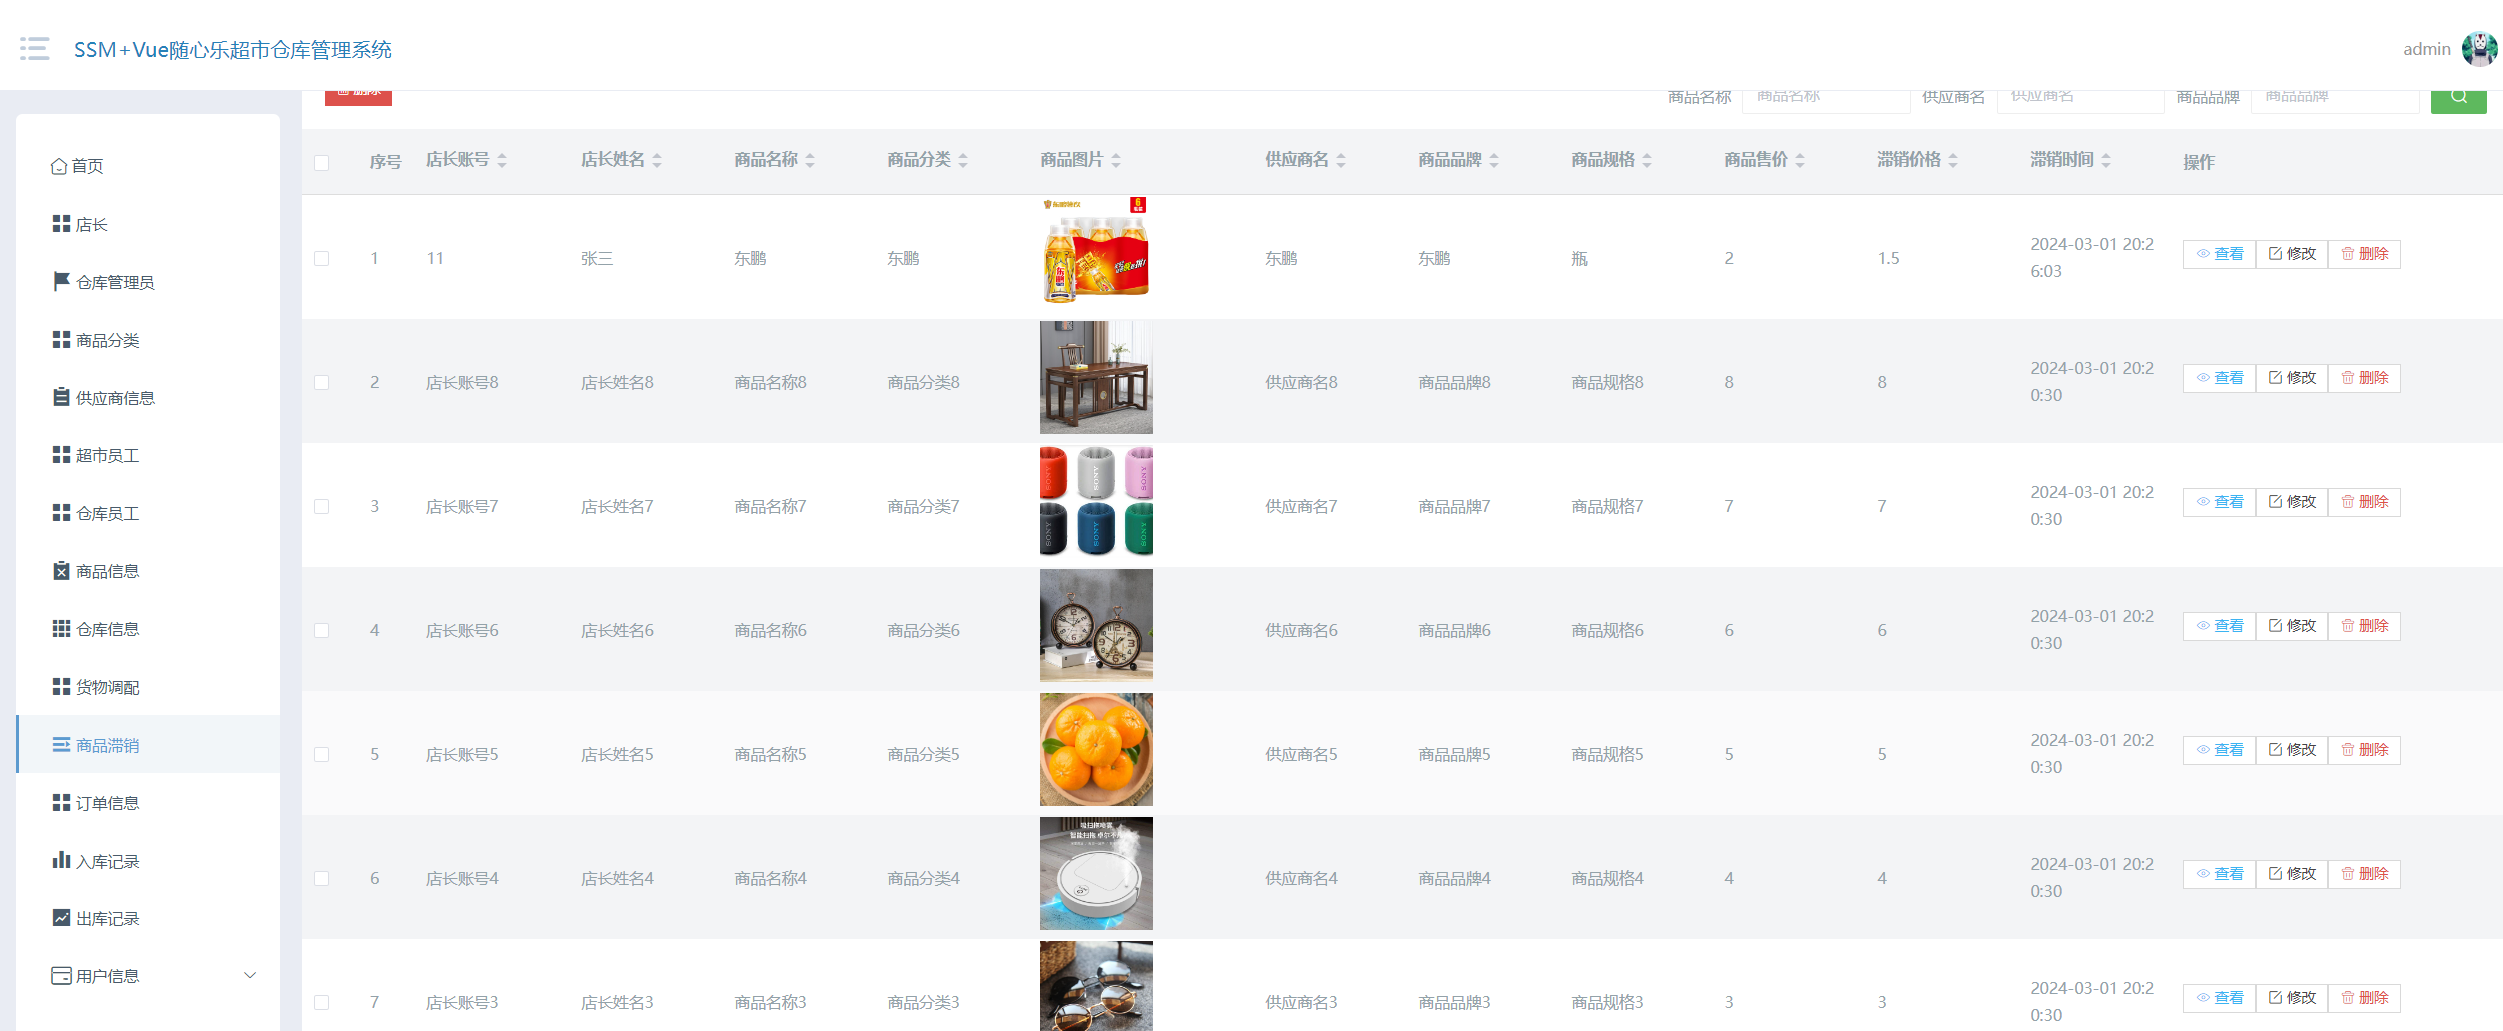Screen dimensions: 2503x1031
Task: Click the flag icon for 仓库管理员
Action: tap(61, 282)
